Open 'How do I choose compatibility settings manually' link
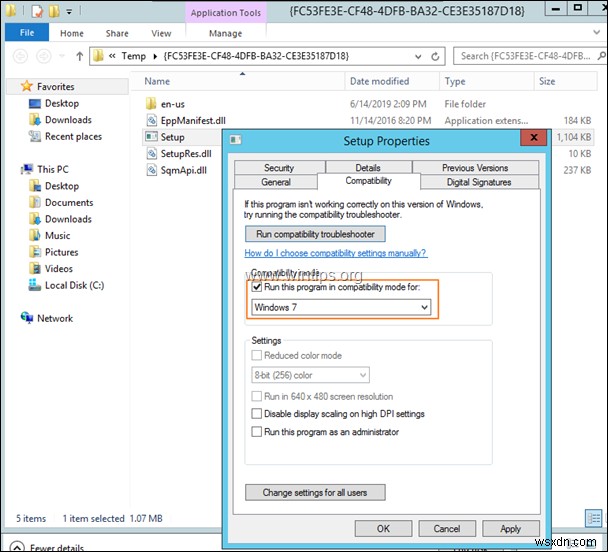This screenshot has width=608, height=552. pyautogui.click(x=336, y=253)
